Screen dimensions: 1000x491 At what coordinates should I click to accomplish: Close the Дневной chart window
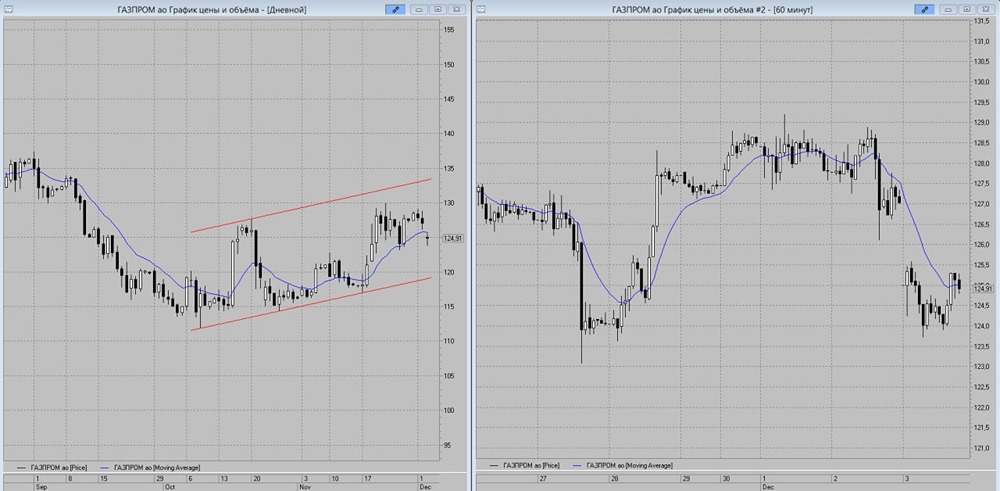coord(456,10)
